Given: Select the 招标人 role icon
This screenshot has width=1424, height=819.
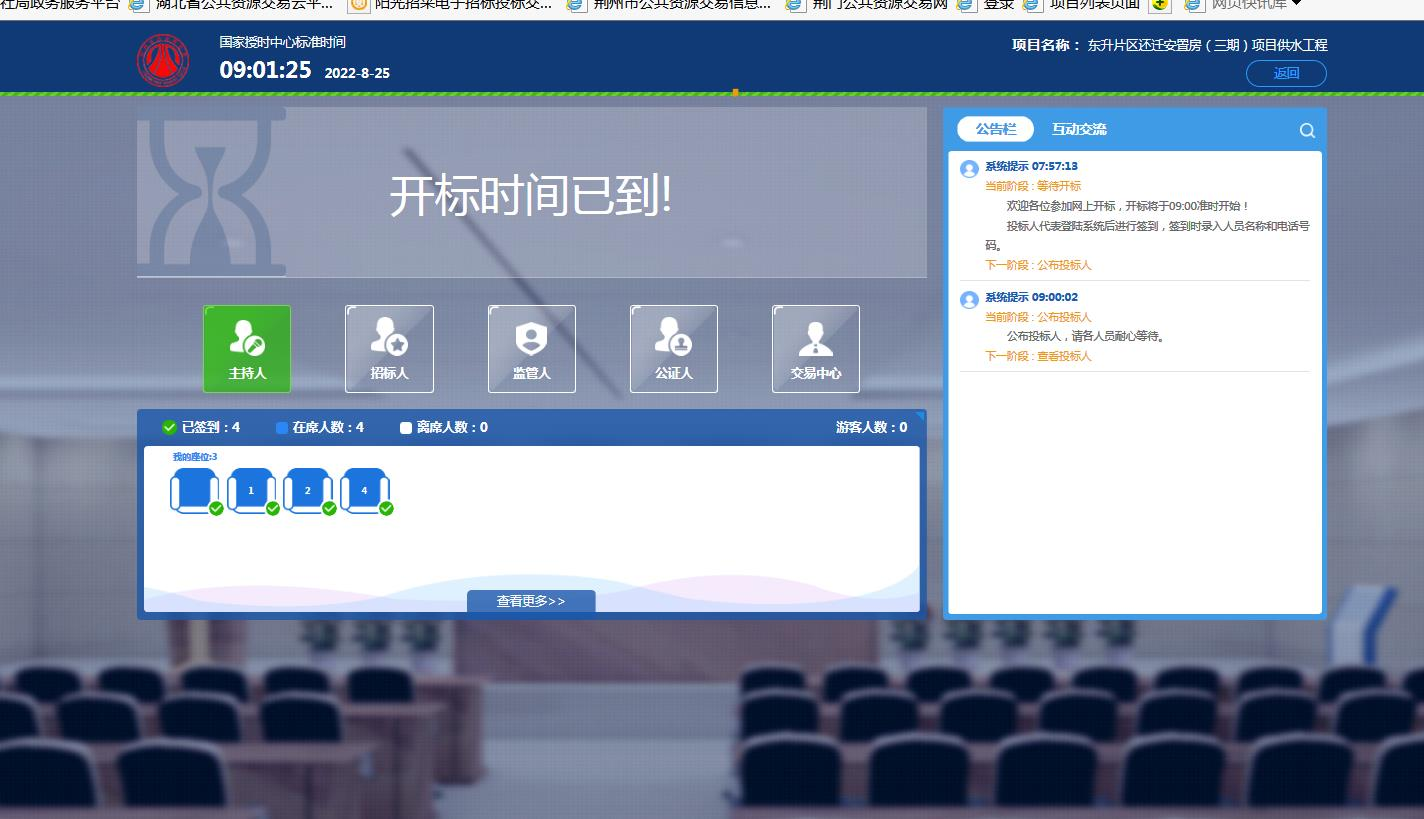Looking at the screenshot, I should pos(389,348).
